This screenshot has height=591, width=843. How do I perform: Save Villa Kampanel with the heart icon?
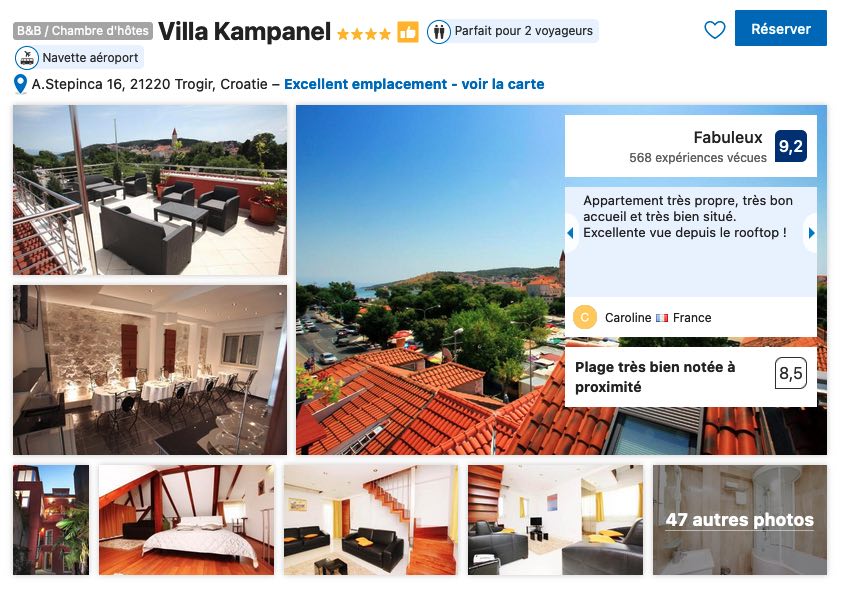(x=715, y=30)
